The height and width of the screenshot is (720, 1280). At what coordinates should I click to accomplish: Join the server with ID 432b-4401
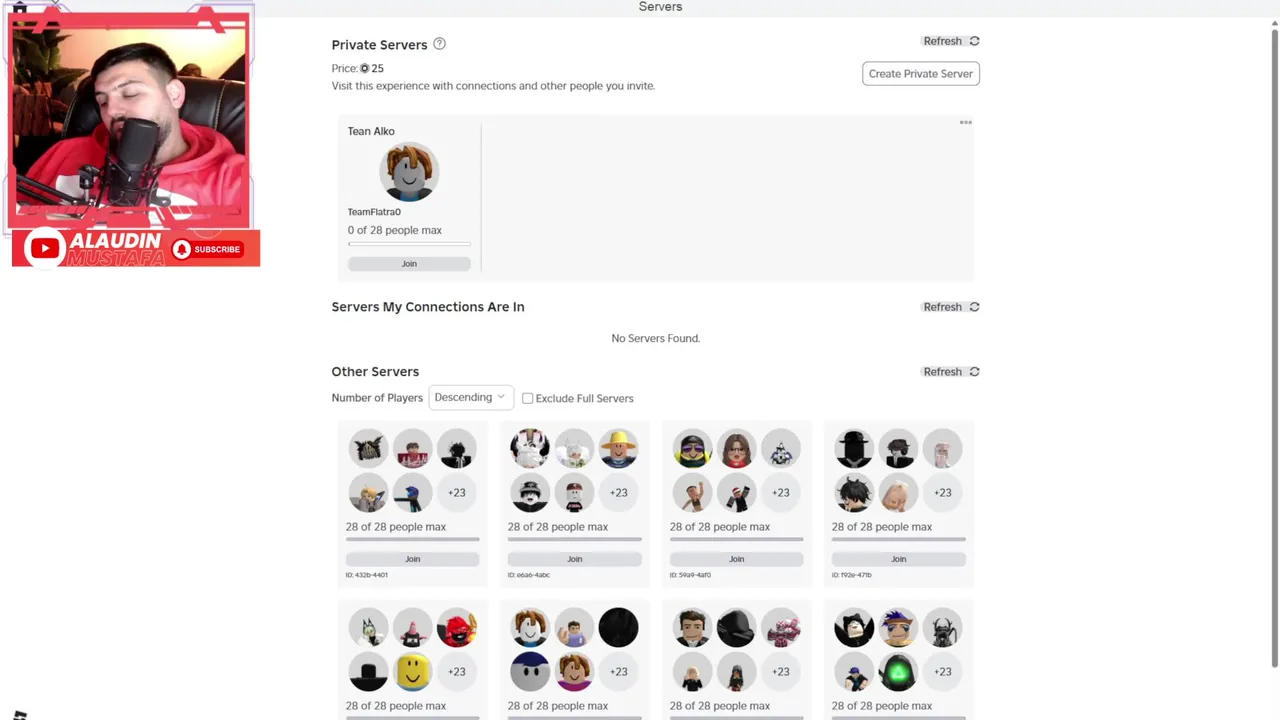412,559
